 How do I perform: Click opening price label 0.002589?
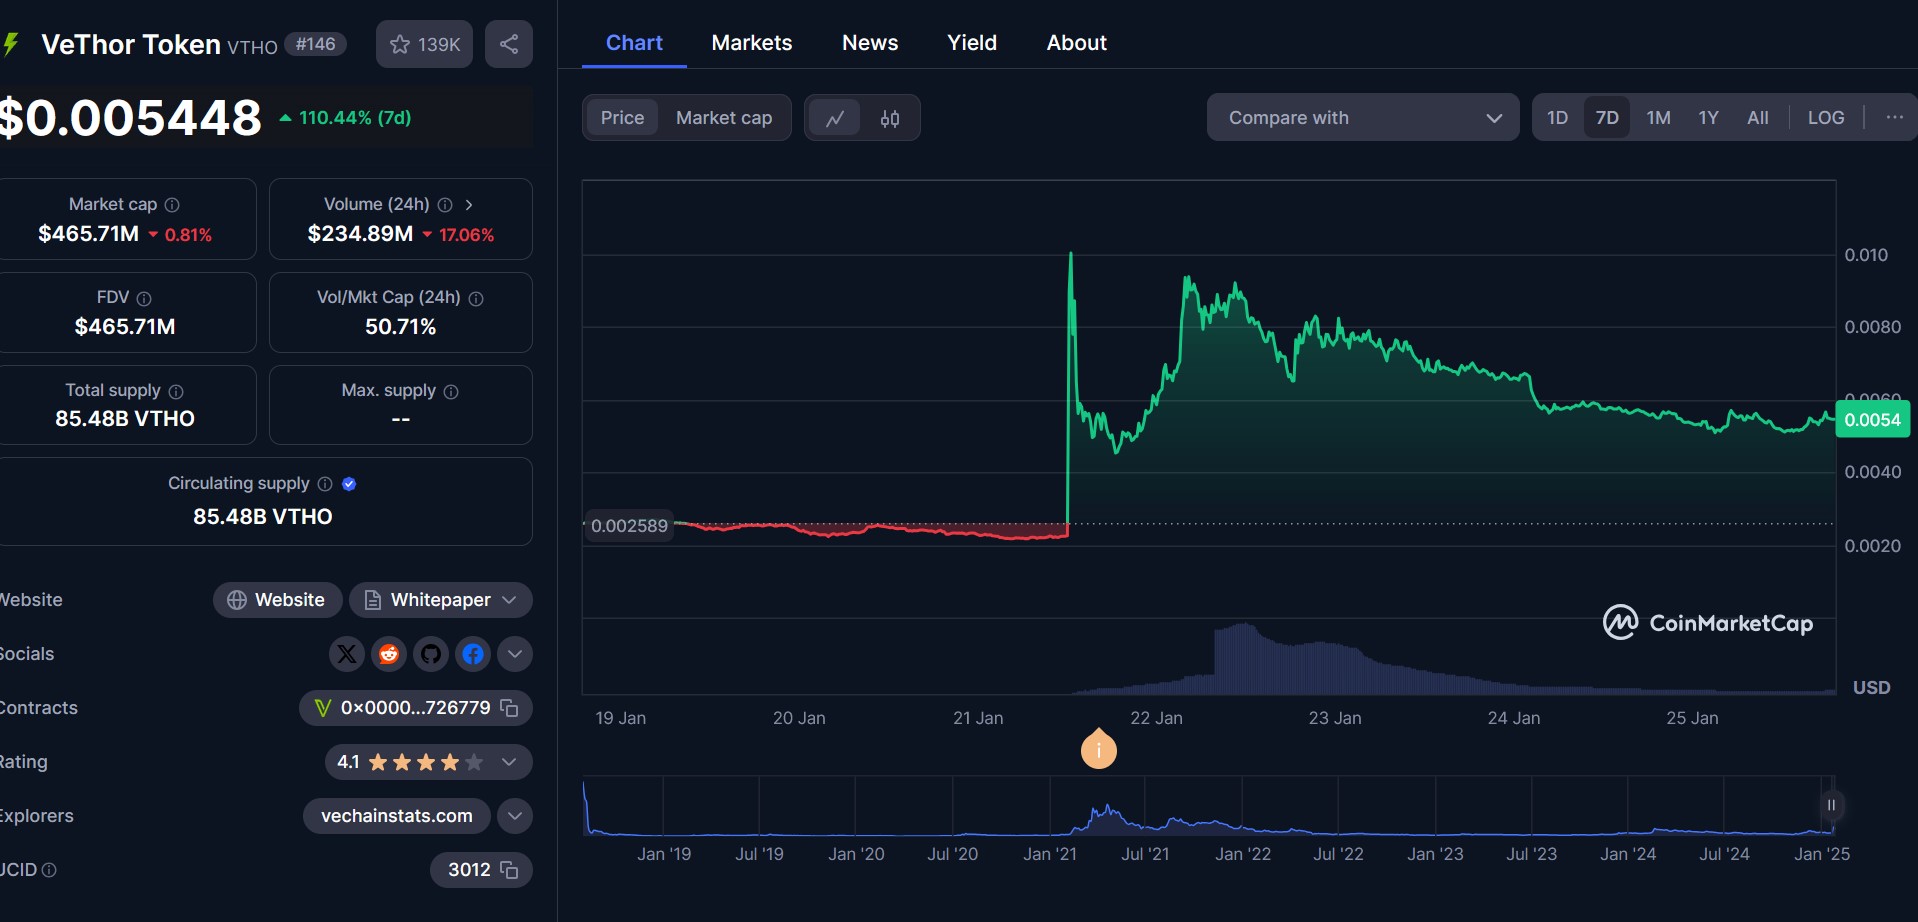(629, 526)
